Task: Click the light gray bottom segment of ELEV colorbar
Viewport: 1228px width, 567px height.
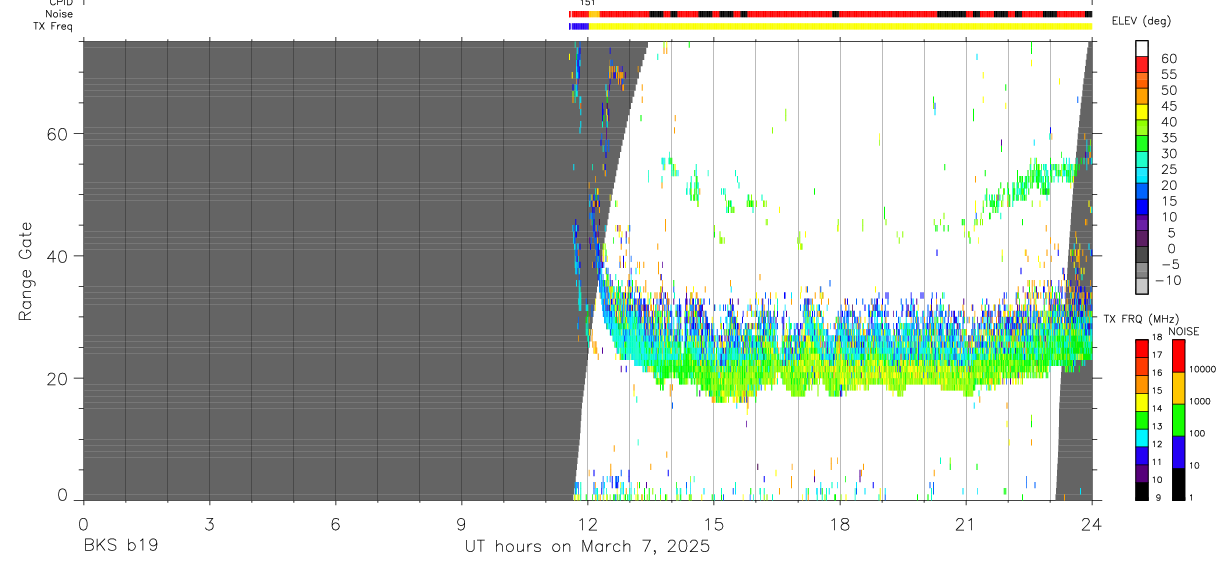Action: point(1142,287)
